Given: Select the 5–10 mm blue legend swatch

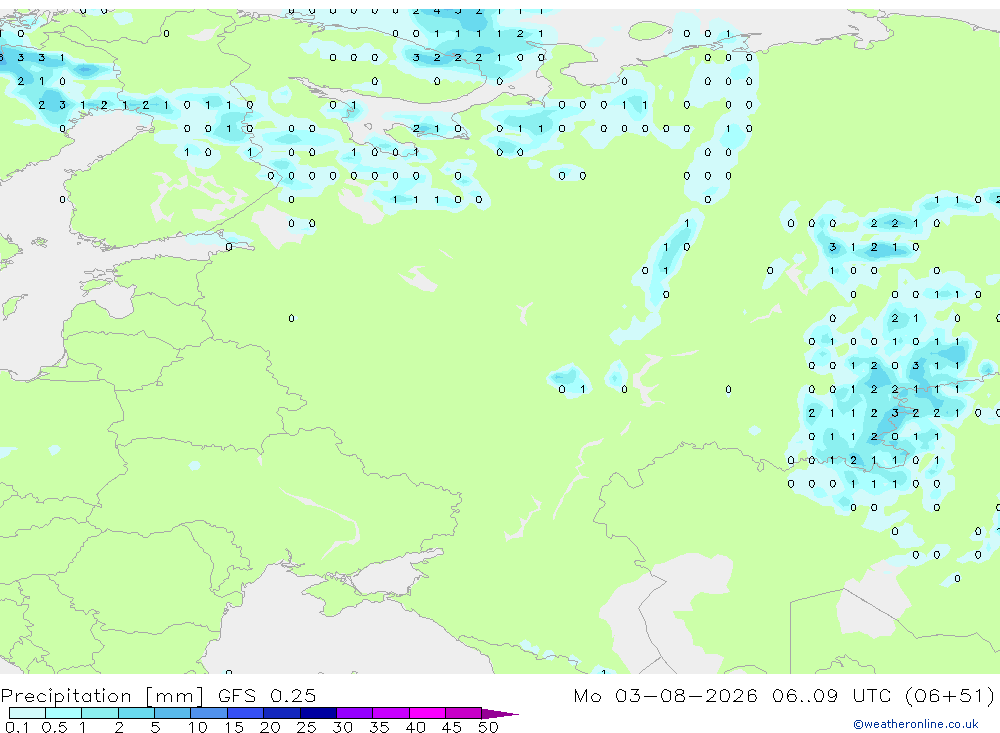Looking at the screenshot, I should (172, 713).
